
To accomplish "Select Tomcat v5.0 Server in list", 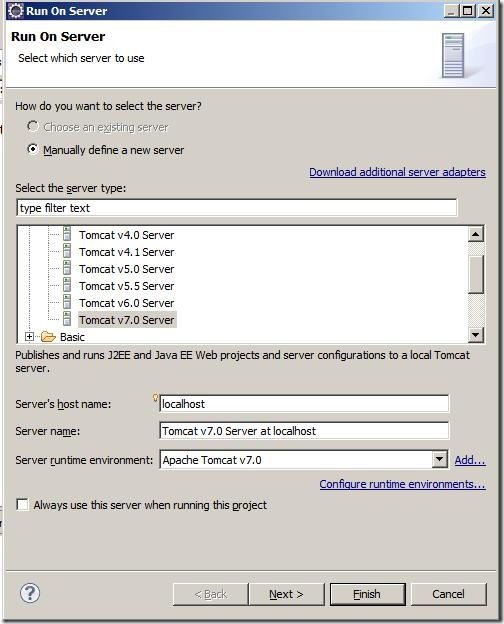I will 127,269.
